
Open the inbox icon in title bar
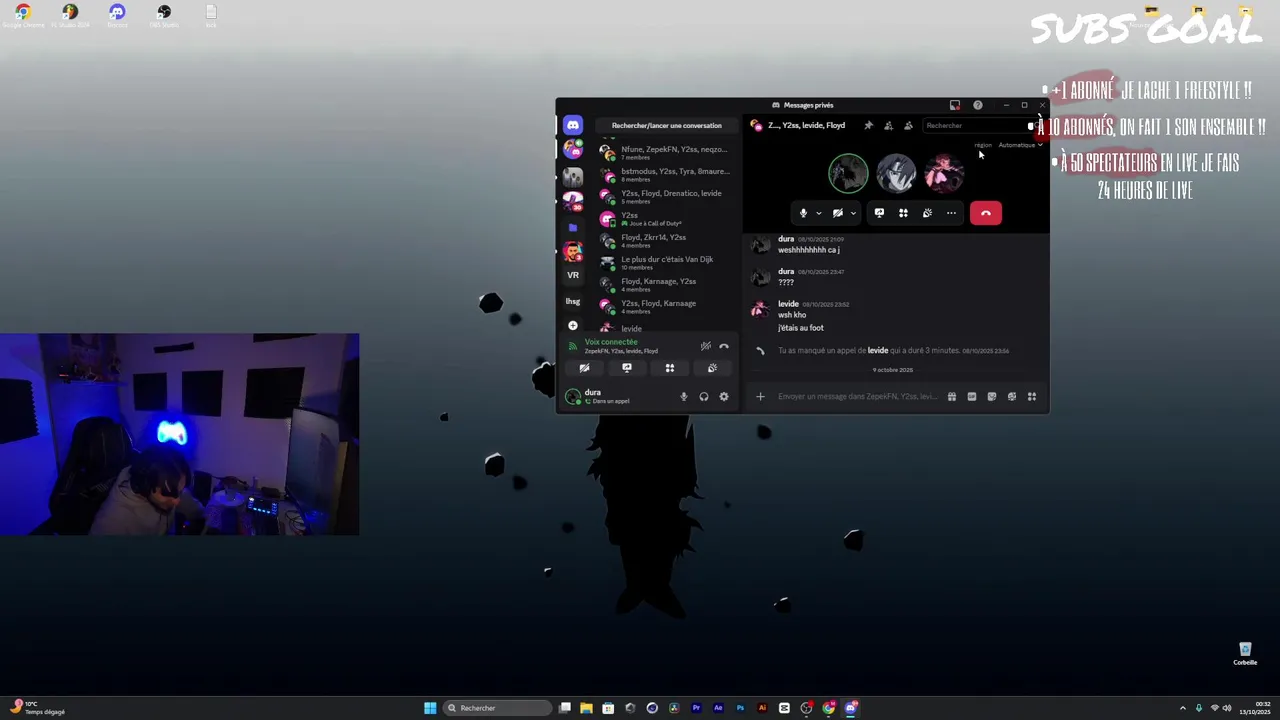click(x=955, y=105)
